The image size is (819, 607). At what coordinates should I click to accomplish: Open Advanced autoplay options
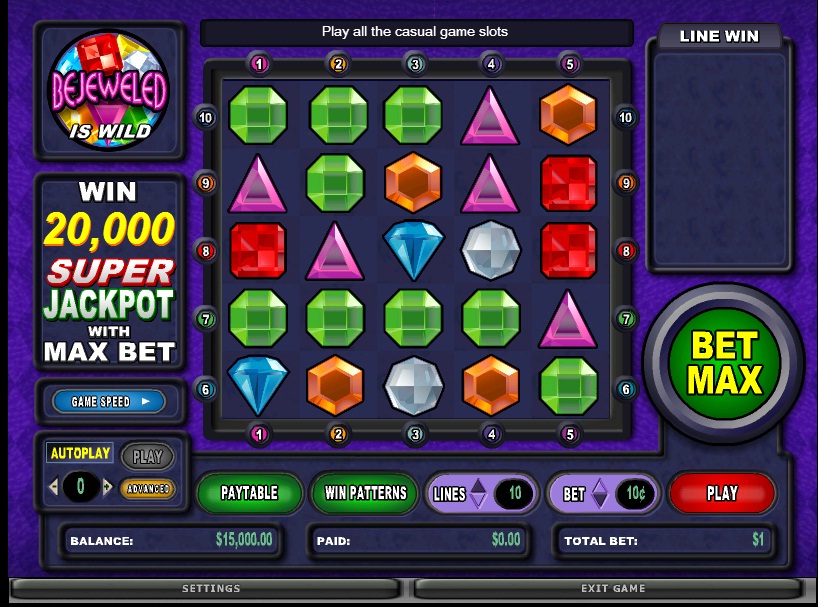click(x=148, y=489)
